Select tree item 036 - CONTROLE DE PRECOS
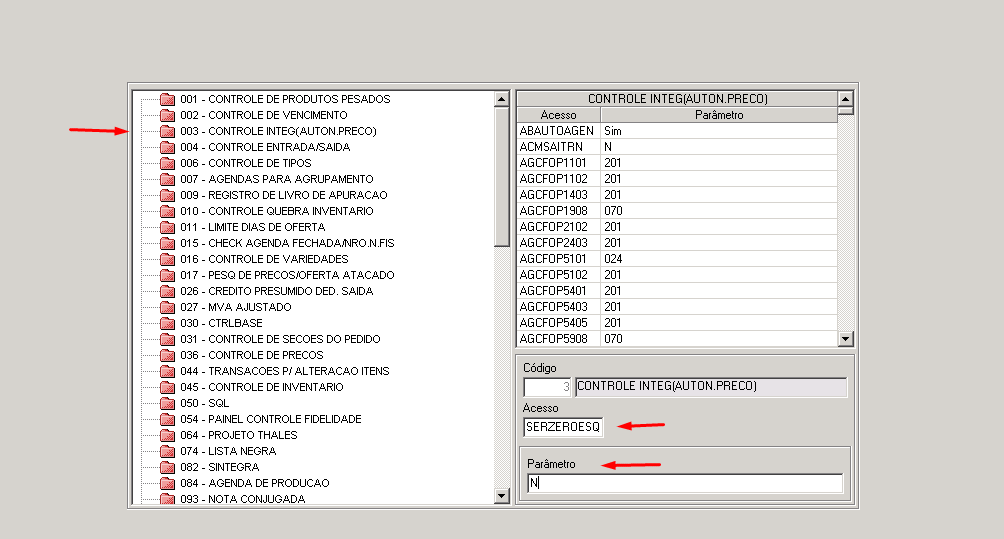 [x=252, y=355]
